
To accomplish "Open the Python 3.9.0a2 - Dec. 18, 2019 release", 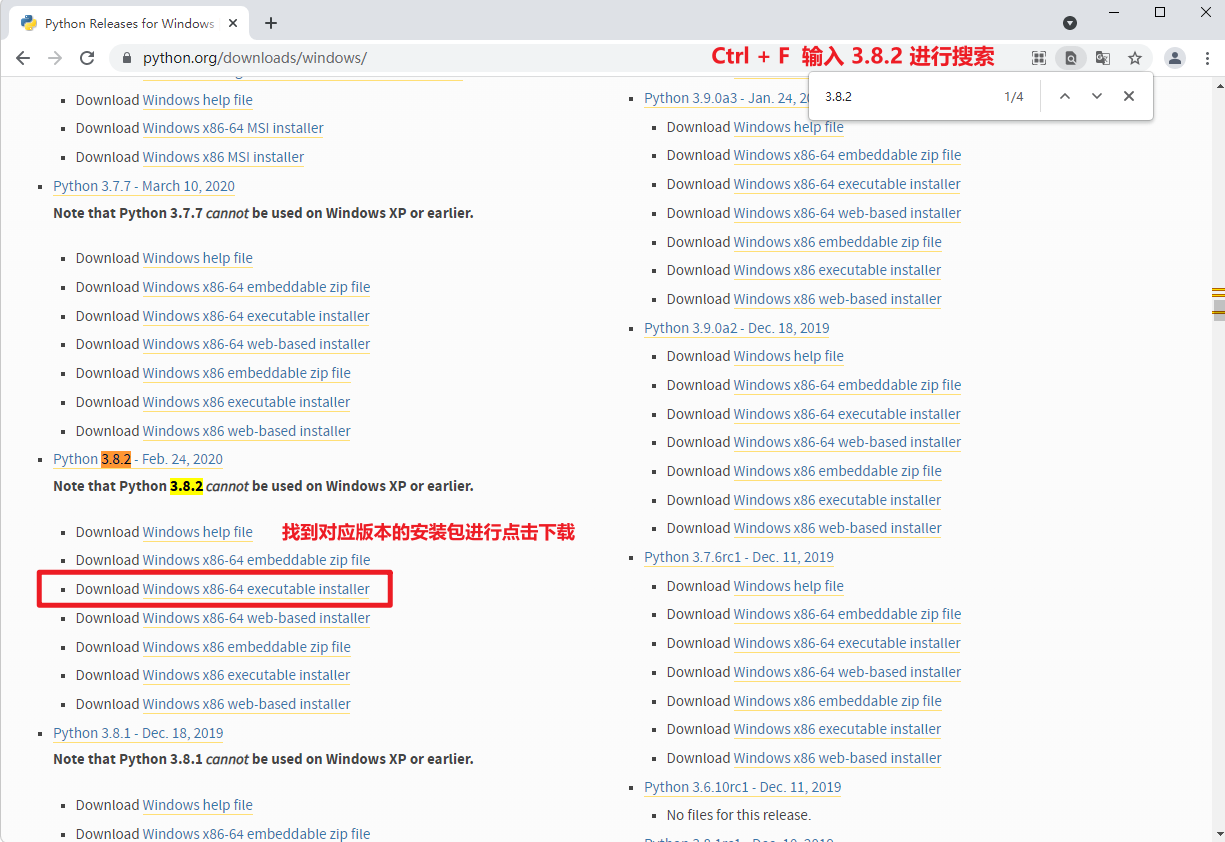I will (737, 328).
